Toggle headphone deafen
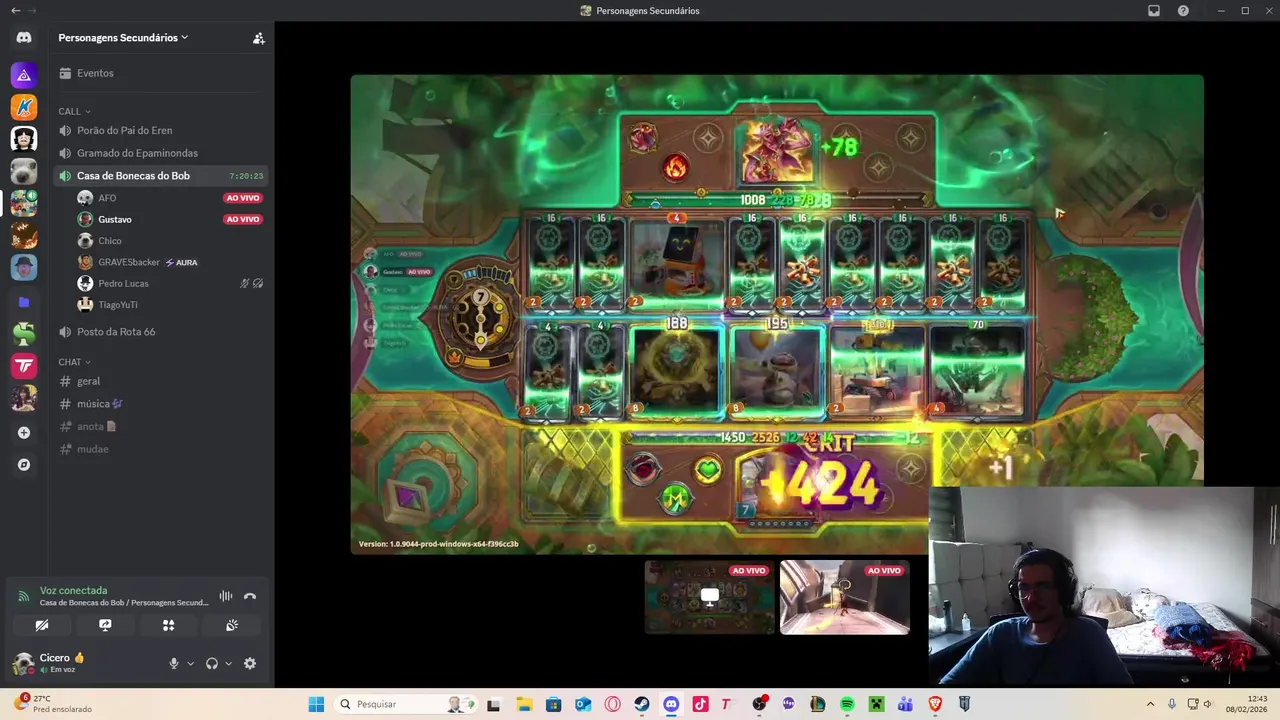Image resolution: width=1280 pixels, height=720 pixels. point(212,663)
